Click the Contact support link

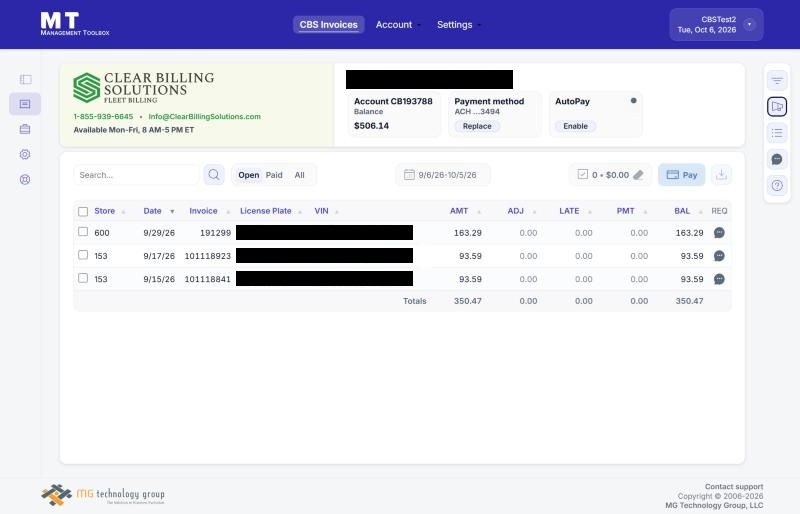pyautogui.click(x=734, y=486)
